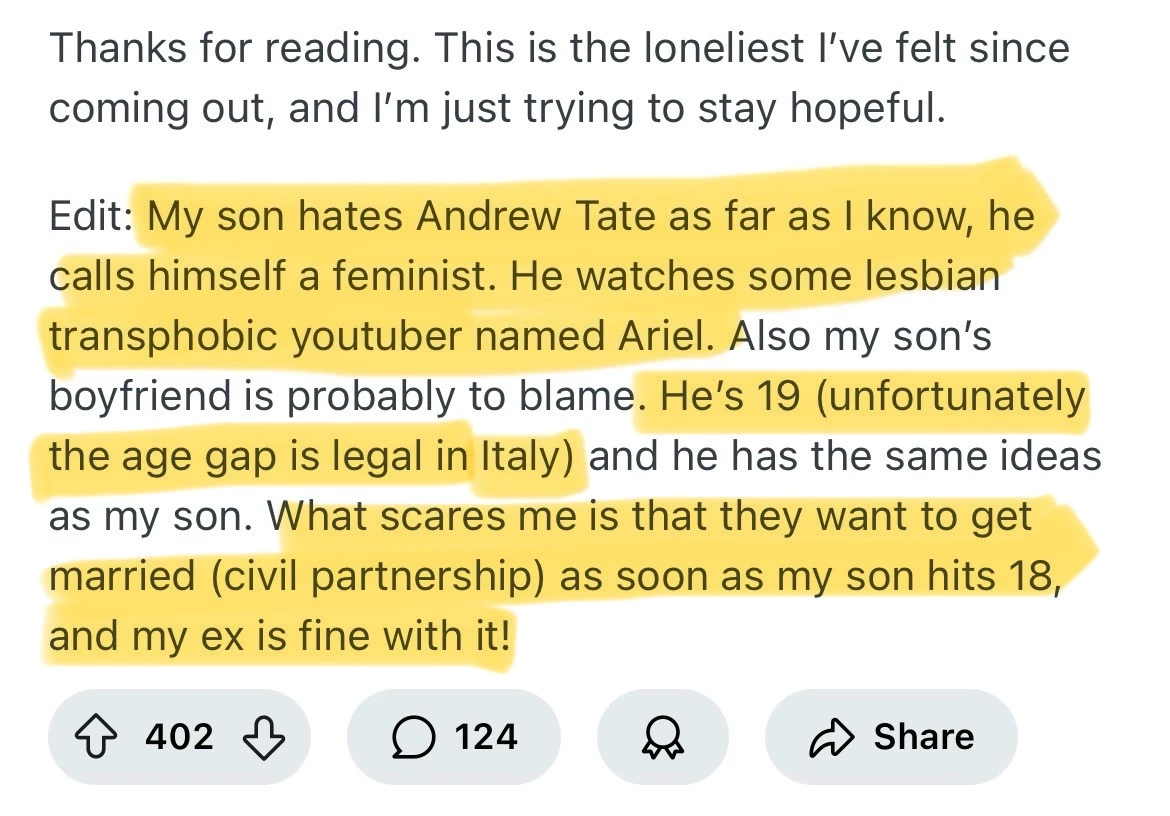Click the word "Edit:" in the post
Viewport: 1170px width, 816px height.
[90, 217]
